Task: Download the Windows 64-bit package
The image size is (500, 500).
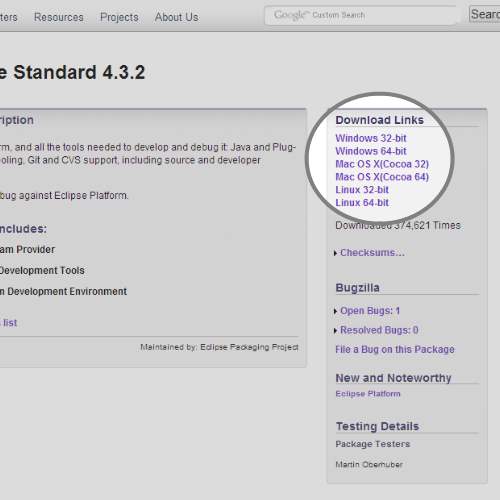Action: pyautogui.click(x=371, y=151)
